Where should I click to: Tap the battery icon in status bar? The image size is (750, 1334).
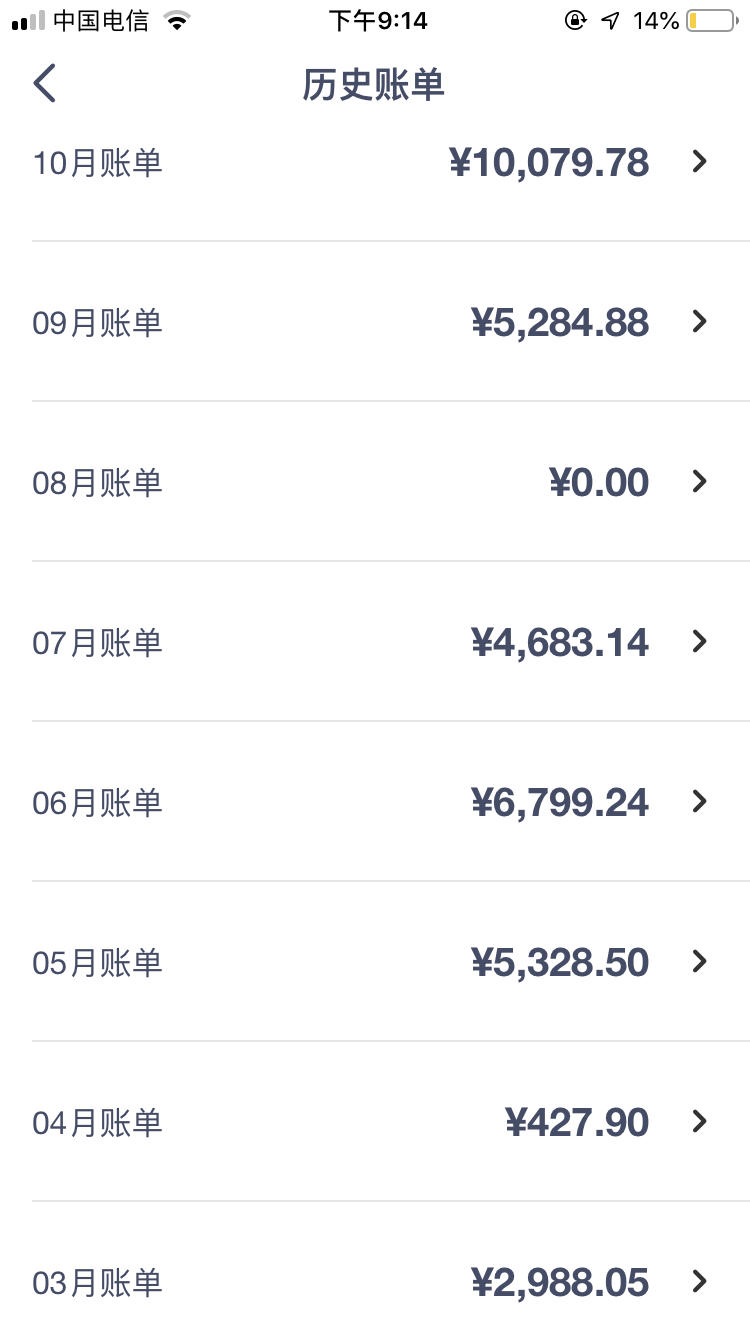tap(712, 20)
